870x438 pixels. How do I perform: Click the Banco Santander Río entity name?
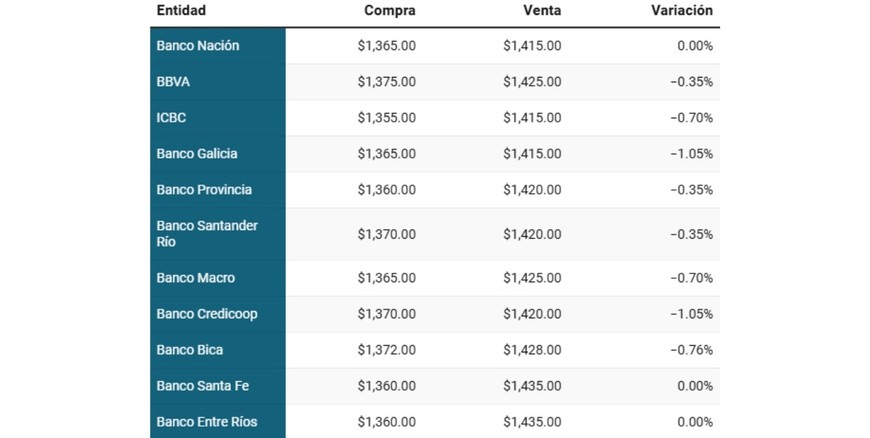point(207,234)
